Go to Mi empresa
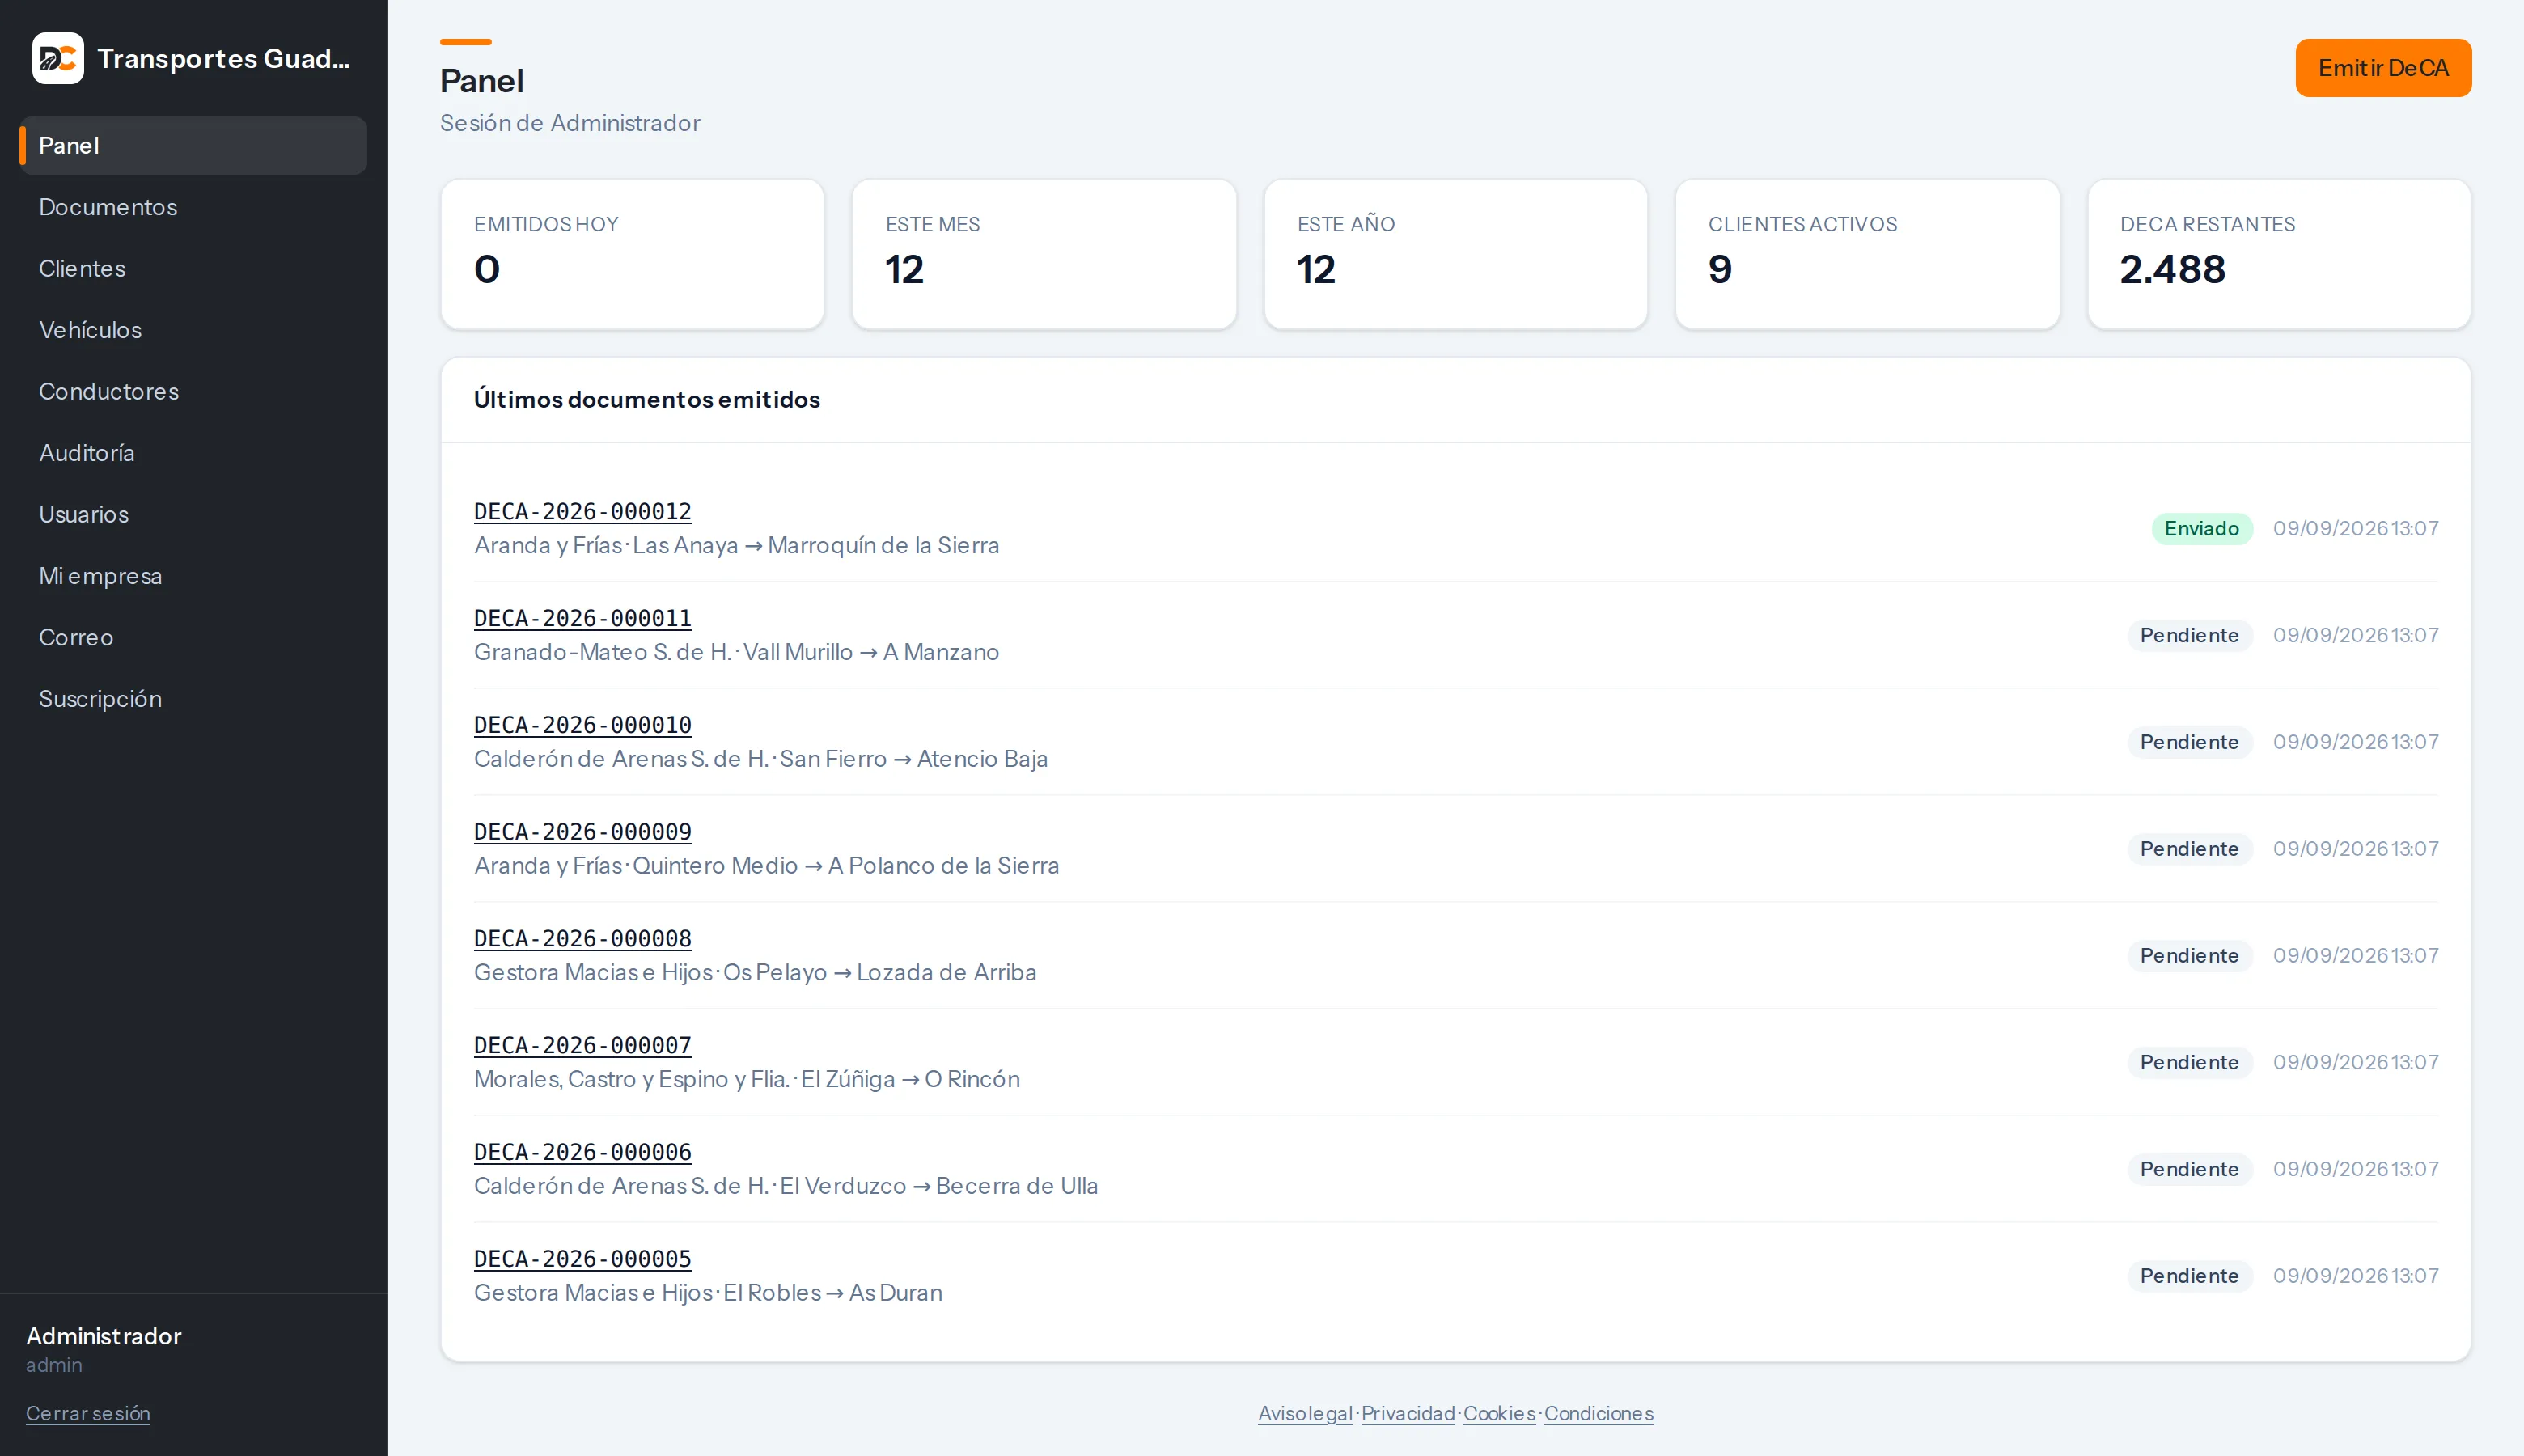The image size is (2524, 1456). click(x=193, y=576)
